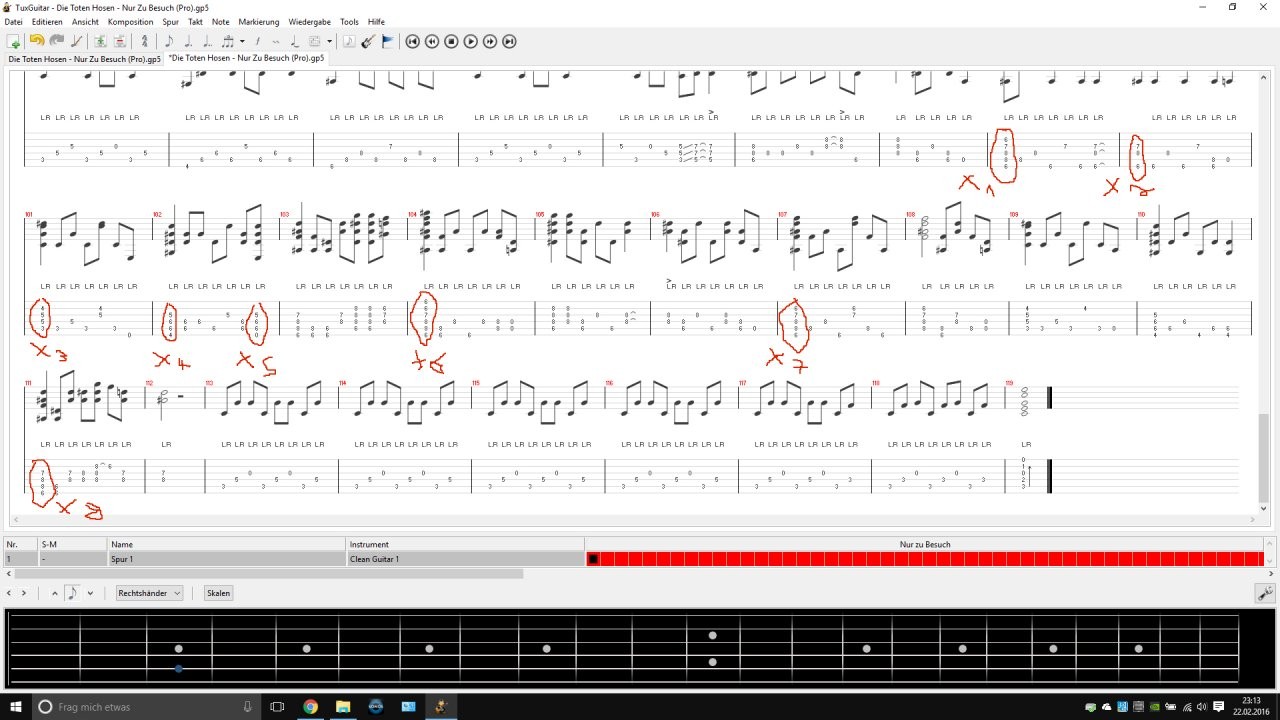Click the Instrument column header
This screenshot has width=1280, height=720.
pyautogui.click(x=465, y=545)
